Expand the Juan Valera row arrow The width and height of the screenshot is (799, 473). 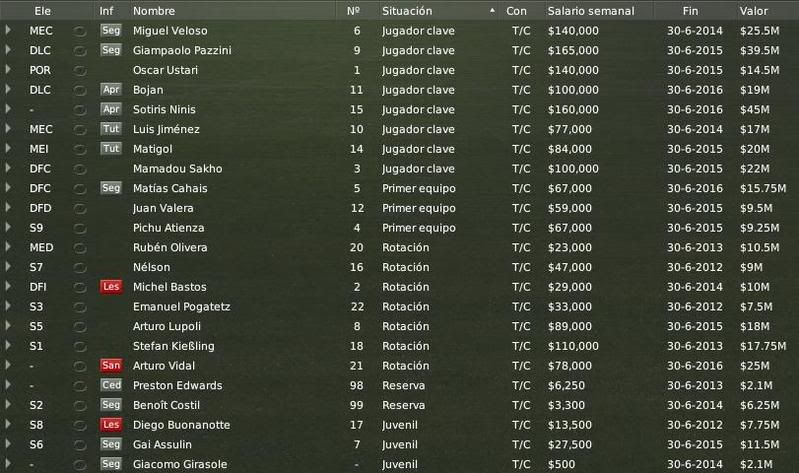coord(8,207)
